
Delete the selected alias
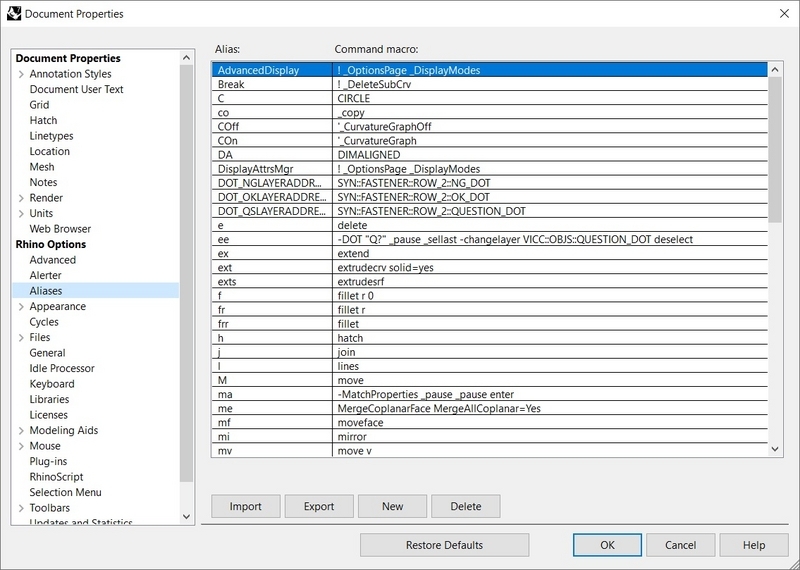(466, 506)
